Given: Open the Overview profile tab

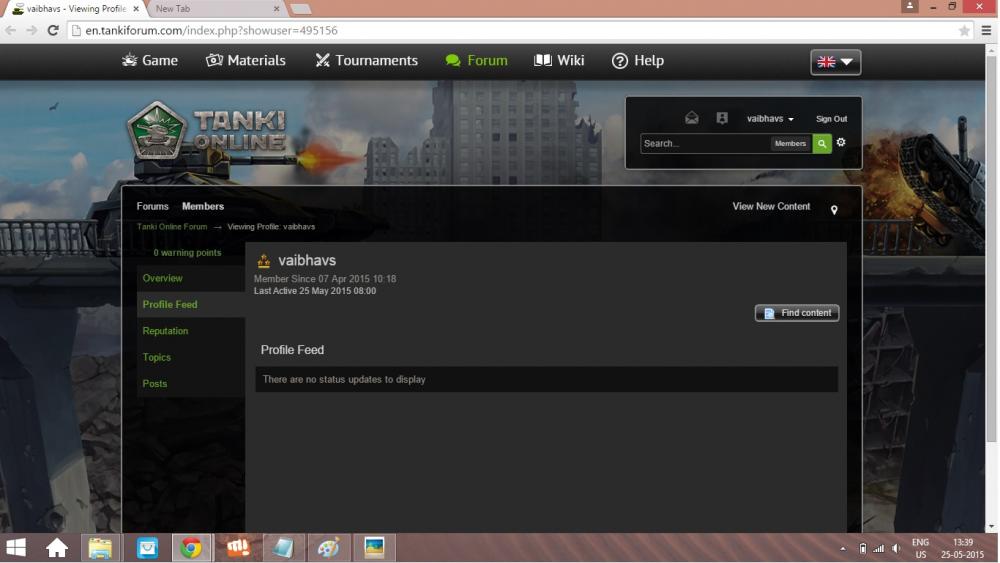Looking at the screenshot, I should click(162, 278).
